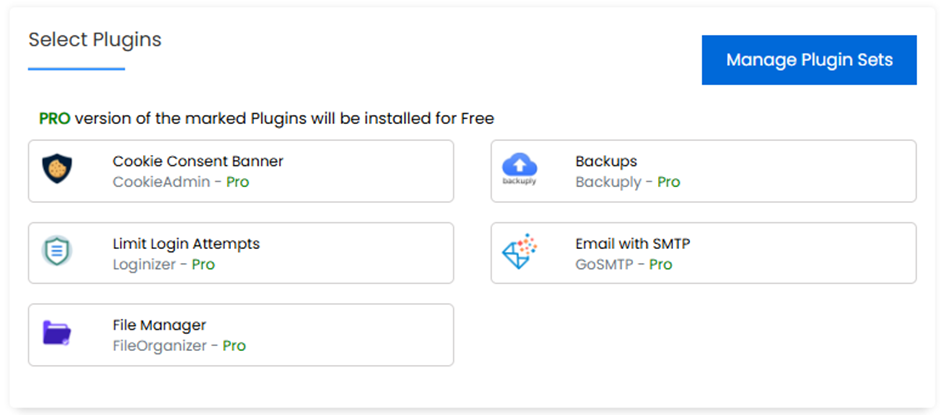
Task: Click the green PRO label in notice
Action: 55,119
